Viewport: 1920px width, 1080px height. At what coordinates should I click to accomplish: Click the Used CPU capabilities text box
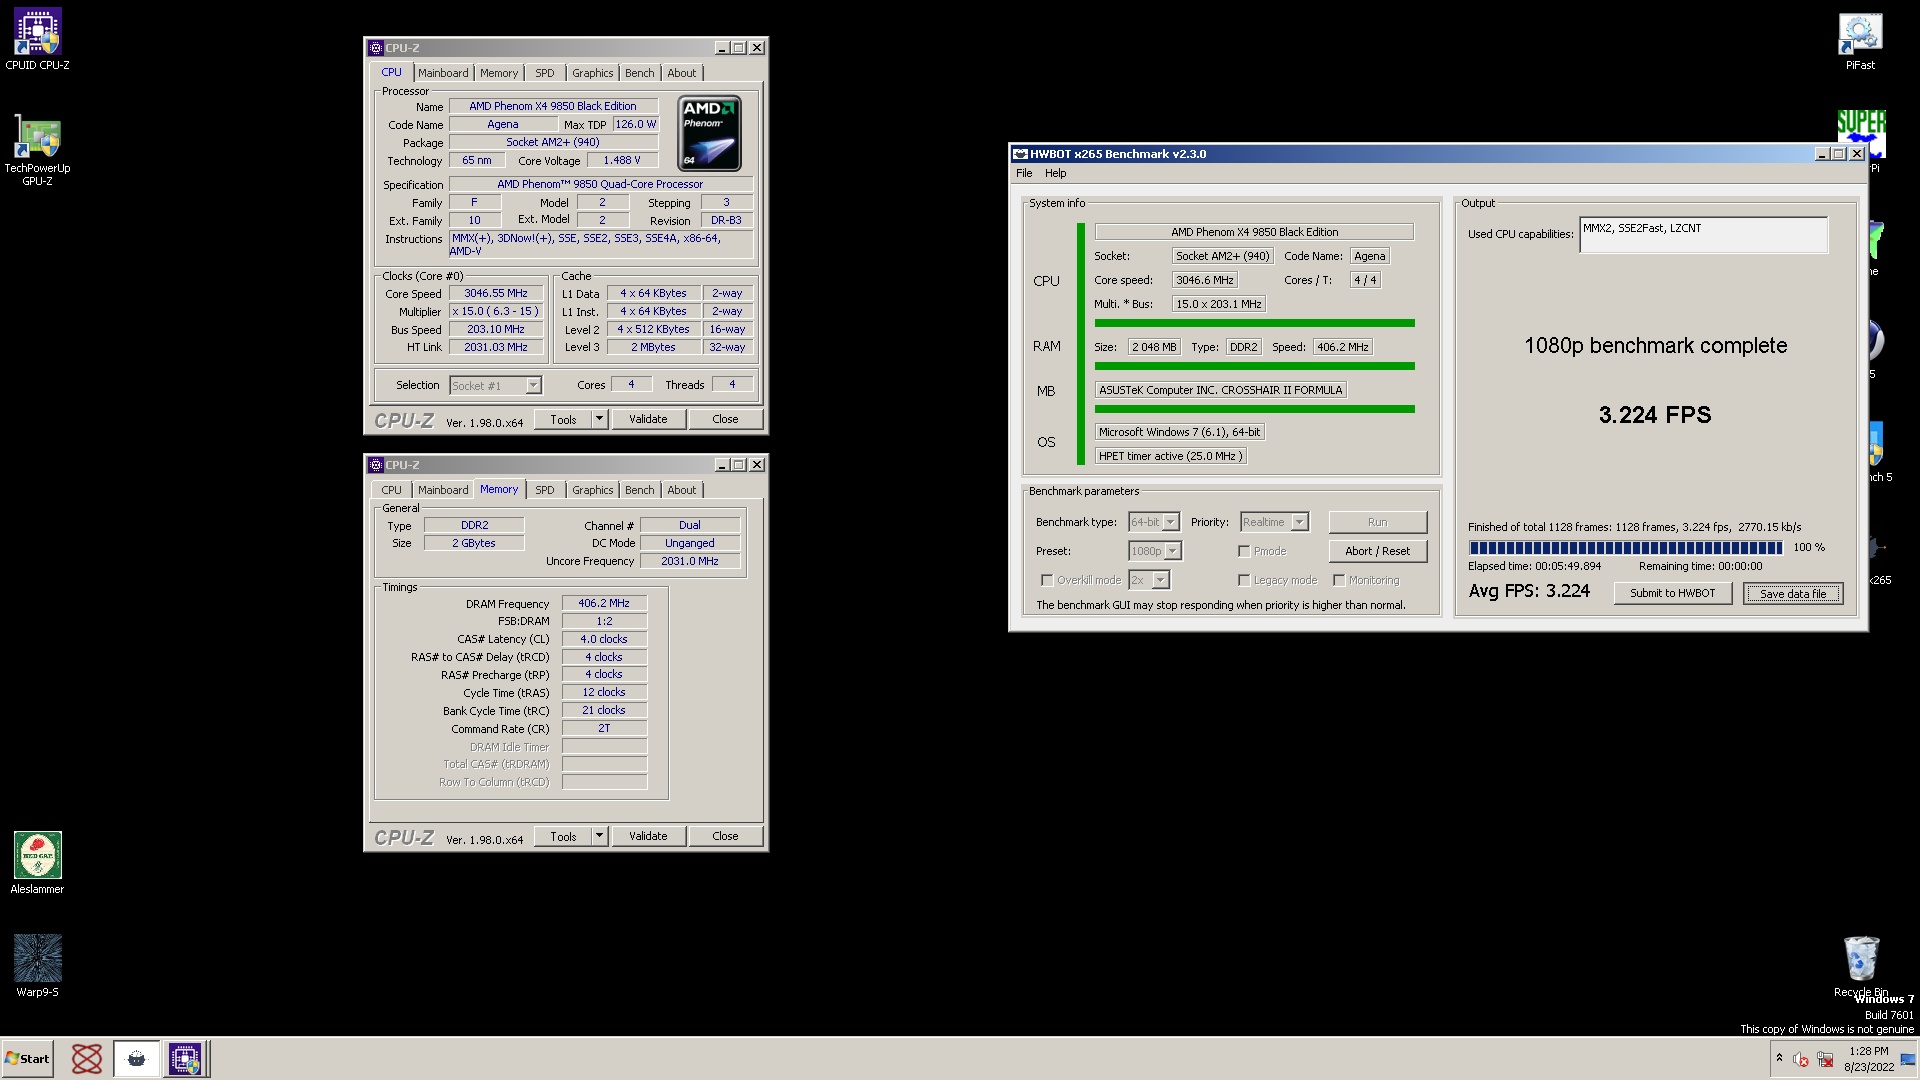point(1703,235)
